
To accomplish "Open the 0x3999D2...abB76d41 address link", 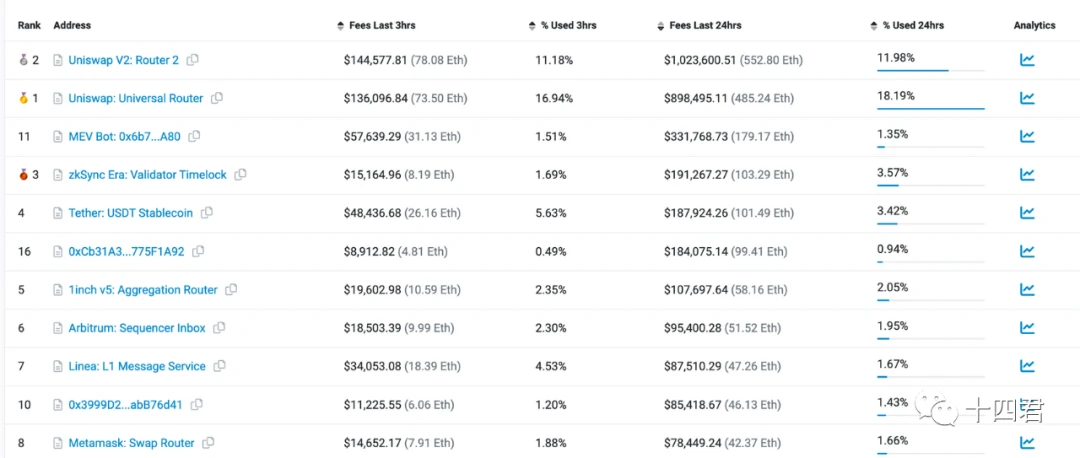I will [125, 404].
